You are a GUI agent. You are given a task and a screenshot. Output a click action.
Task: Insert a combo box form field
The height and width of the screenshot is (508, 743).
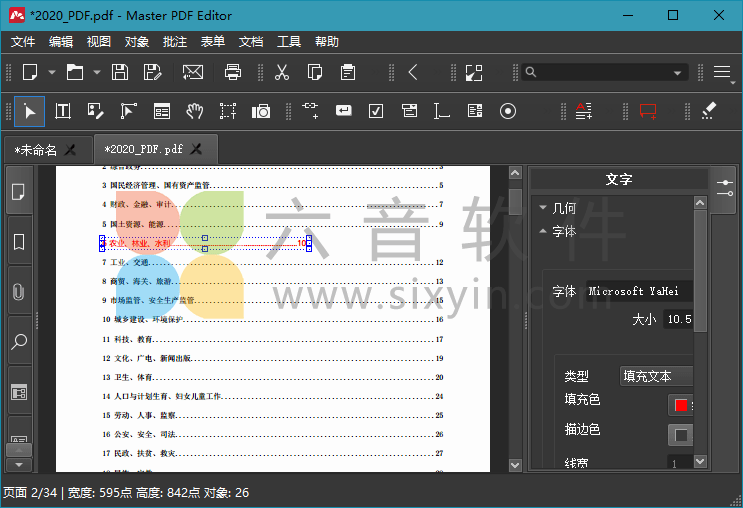click(409, 111)
